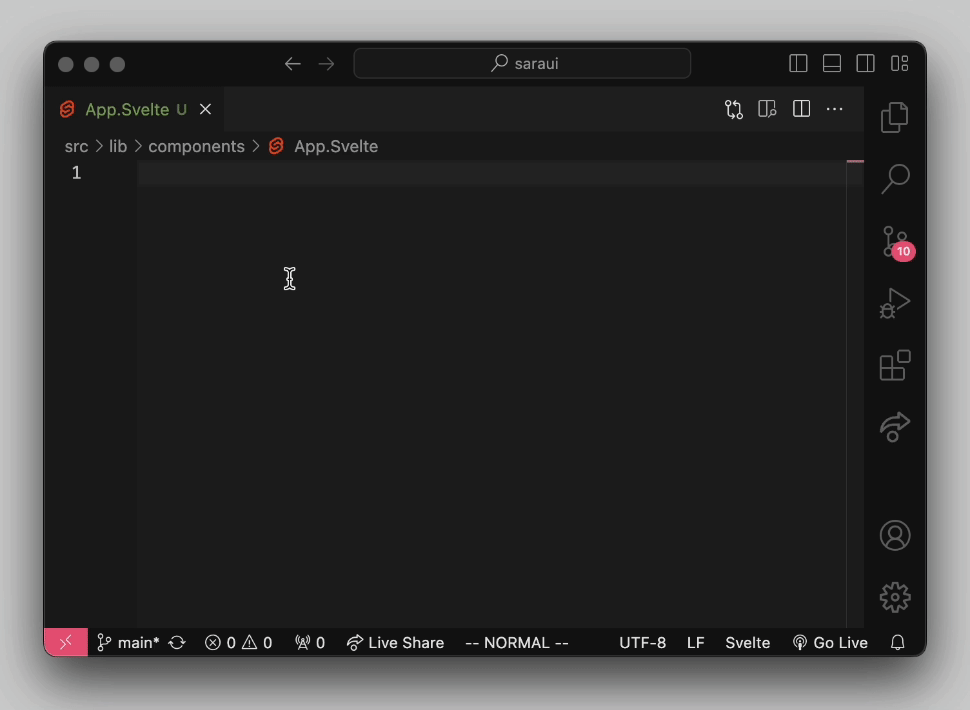970x710 pixels.
Task: Go forward with the right arrow
Action: pyautogui.click(x=326, y=64)
